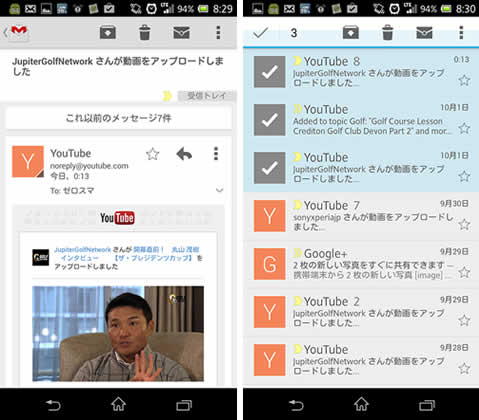Star the Google+ conversation
This screenshot has height=420, width=479.
(x=464, y=272)
